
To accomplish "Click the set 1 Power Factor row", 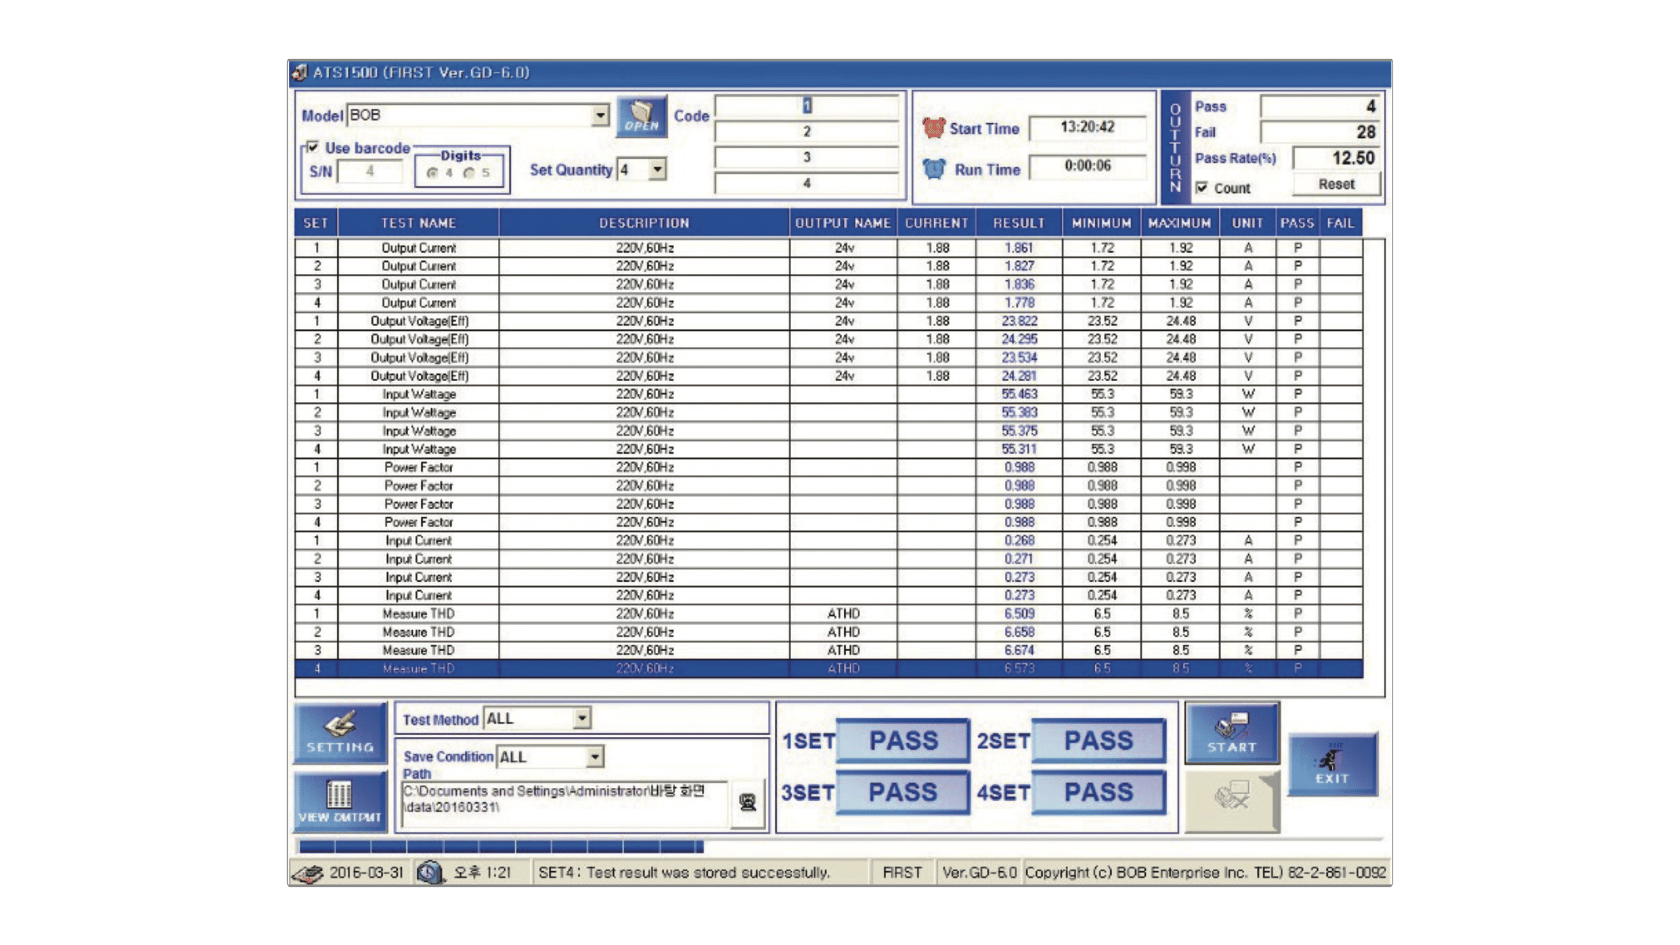I will [829, 467].
